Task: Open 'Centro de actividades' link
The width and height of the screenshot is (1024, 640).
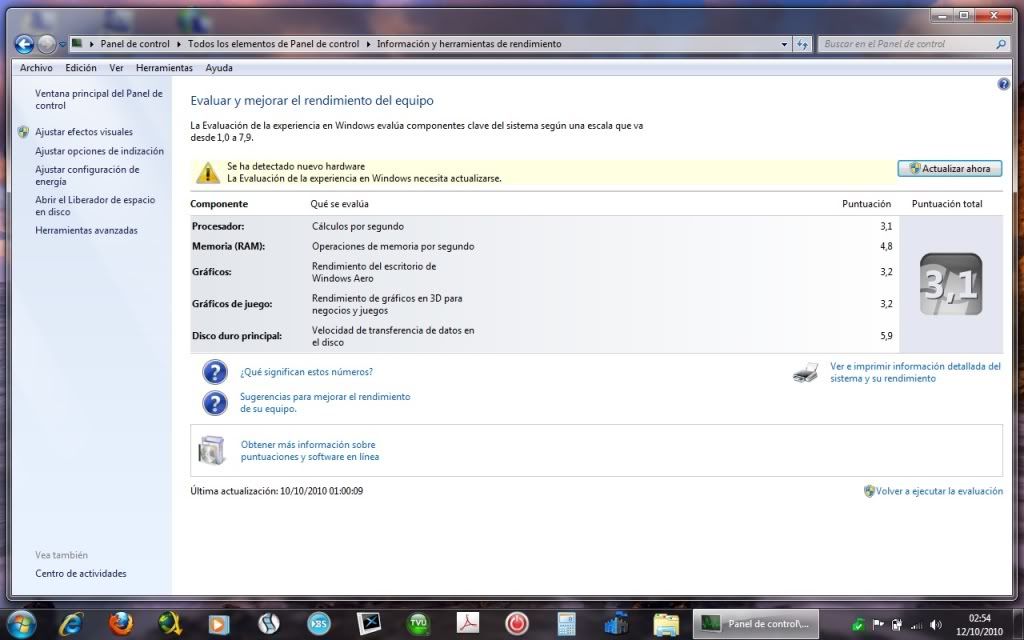Action: (x=81, y=573)
